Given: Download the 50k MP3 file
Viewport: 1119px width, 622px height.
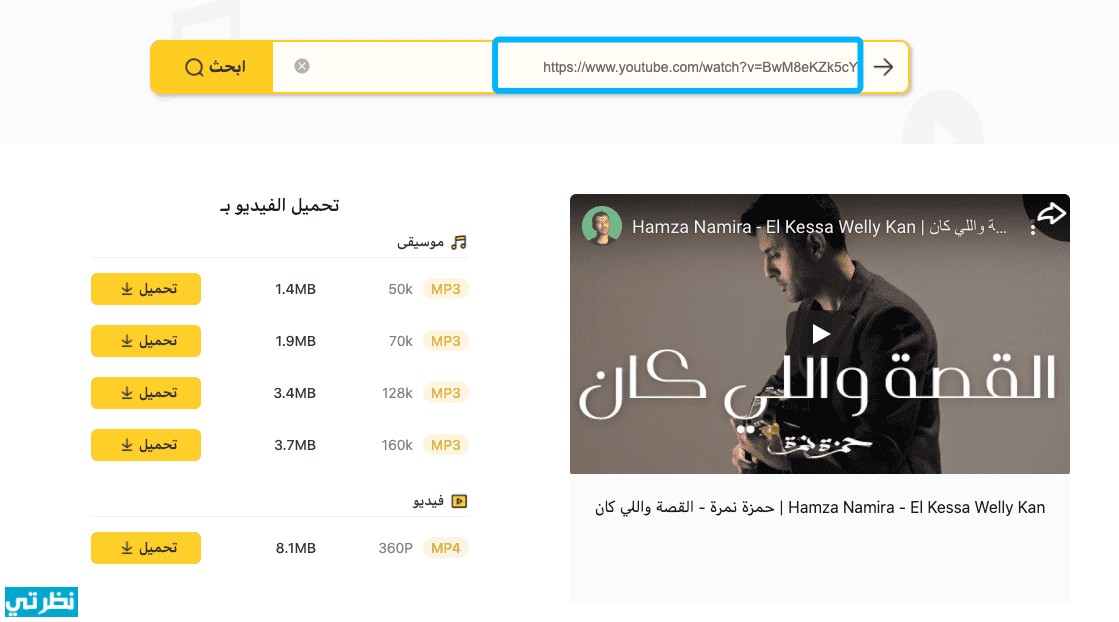Looking at the screenshot, I should coord(146,289).
